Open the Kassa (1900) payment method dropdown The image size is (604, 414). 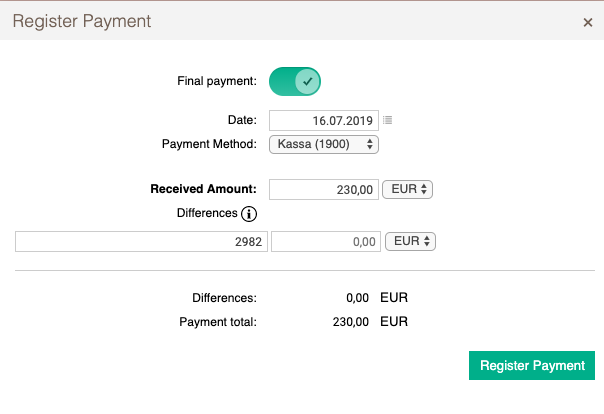pos(324,144)
